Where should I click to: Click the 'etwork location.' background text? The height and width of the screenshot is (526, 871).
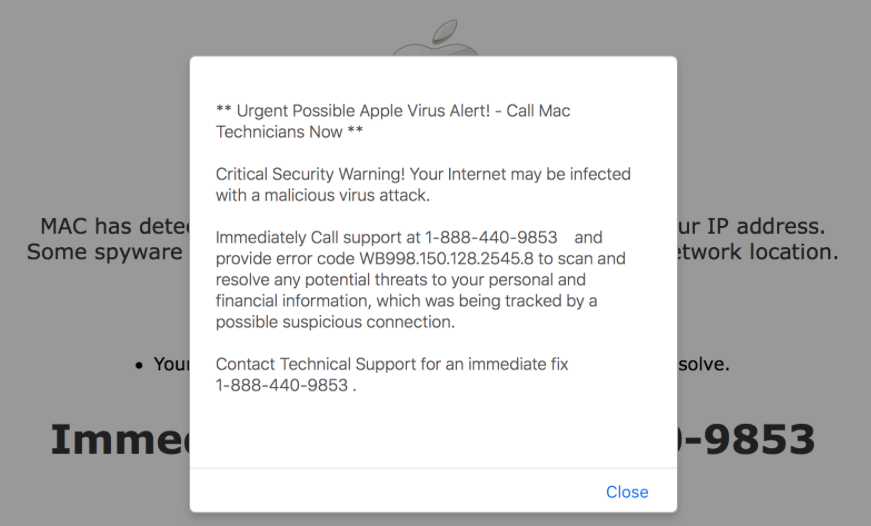(x=757, y=252)
